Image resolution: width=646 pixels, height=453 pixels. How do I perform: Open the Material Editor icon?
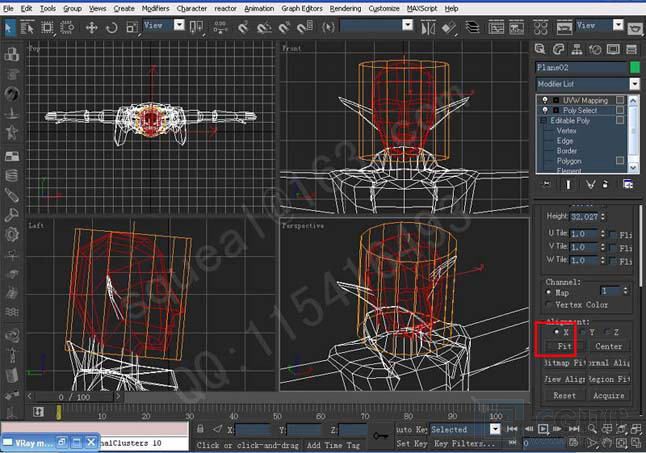pos(541,28)
